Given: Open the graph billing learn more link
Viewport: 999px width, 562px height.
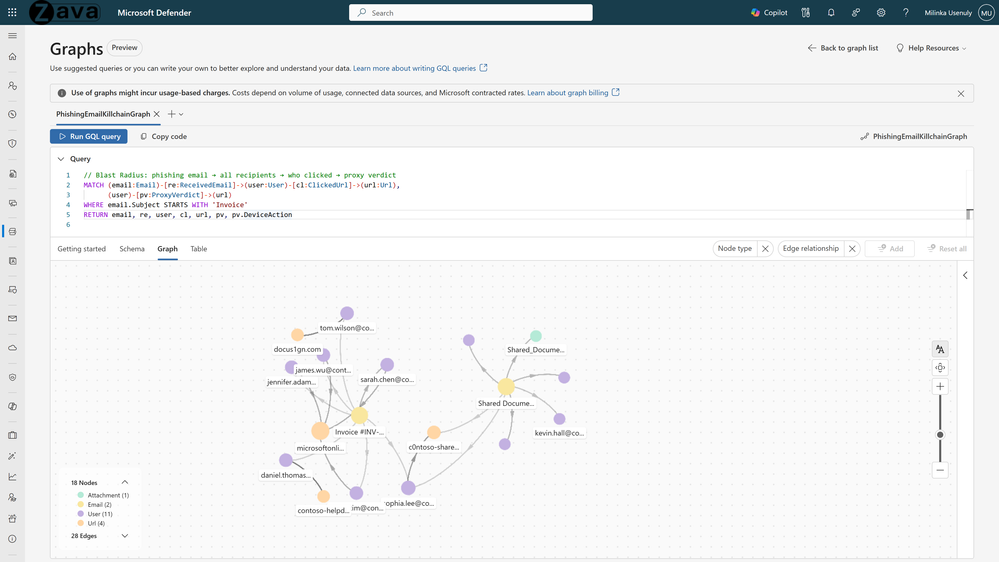Looking at the screenshot, I should coord(572,93).
